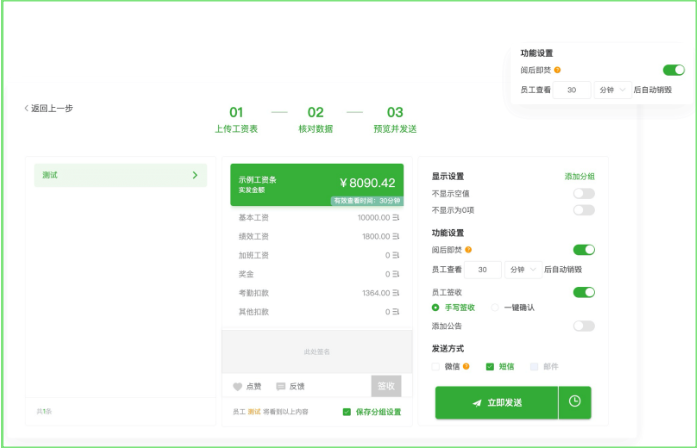Click the drag handle icon on 基本工资 row

(x=396, y=218)
